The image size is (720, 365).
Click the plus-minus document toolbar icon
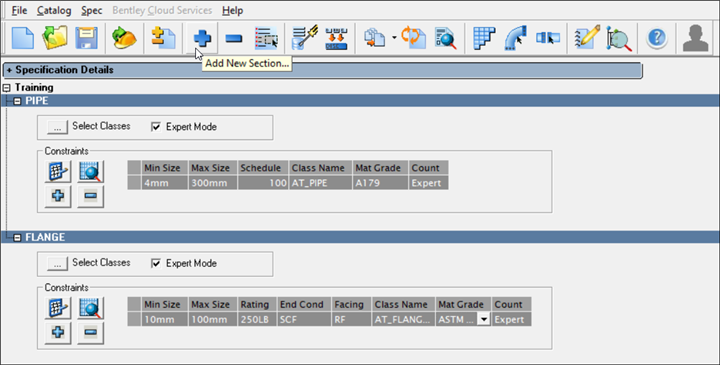click(163, 38)
